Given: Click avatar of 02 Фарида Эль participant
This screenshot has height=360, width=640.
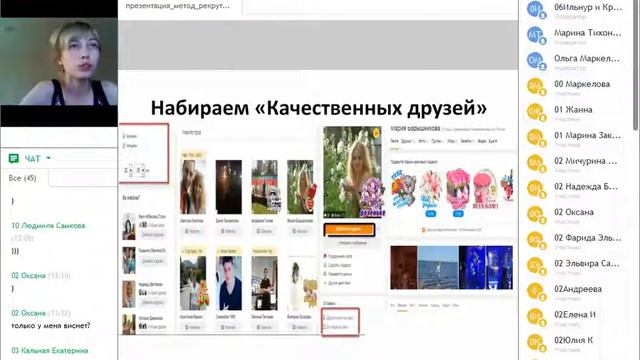Looking at the screenshot, I should tap(536, 240).
